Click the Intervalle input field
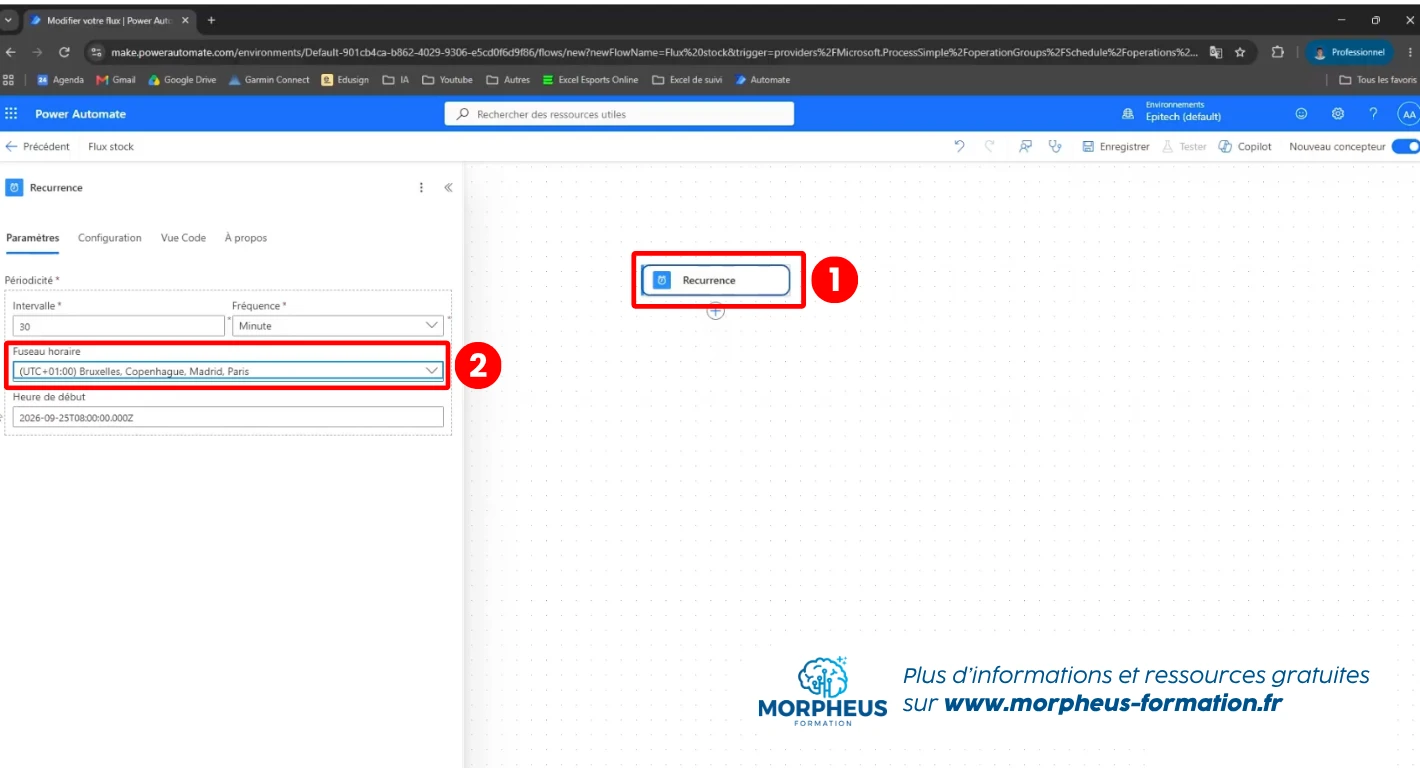1420x768 pixels. pyautogui.click(x=119, y=326)
